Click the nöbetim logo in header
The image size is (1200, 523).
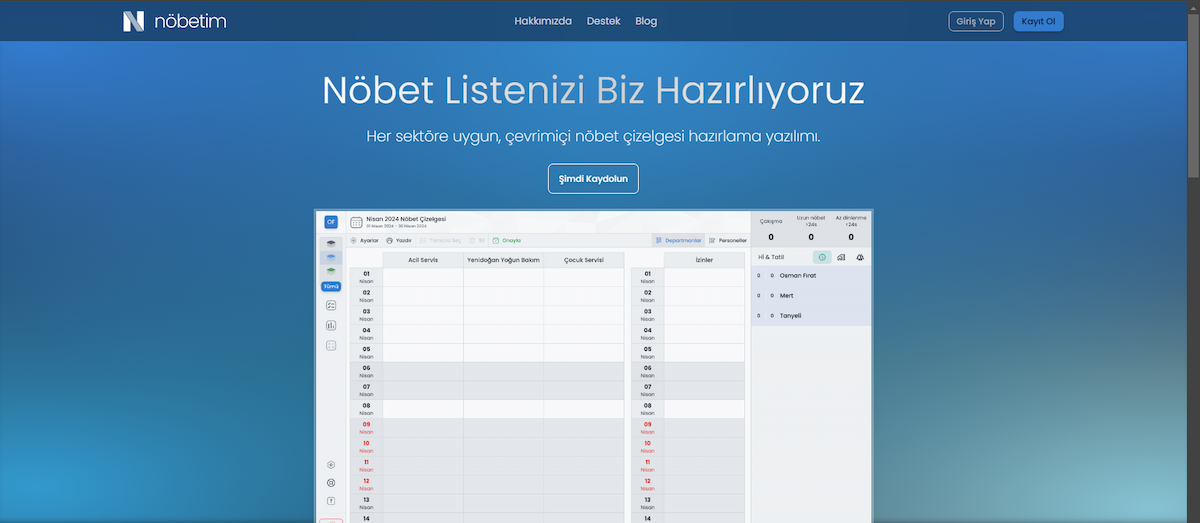pyautogui.click(x=174, y=21)
